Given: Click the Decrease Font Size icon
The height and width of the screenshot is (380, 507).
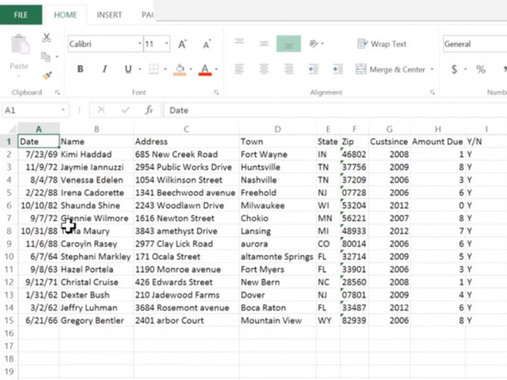Looking at the screenshot, I should point(207,44).
